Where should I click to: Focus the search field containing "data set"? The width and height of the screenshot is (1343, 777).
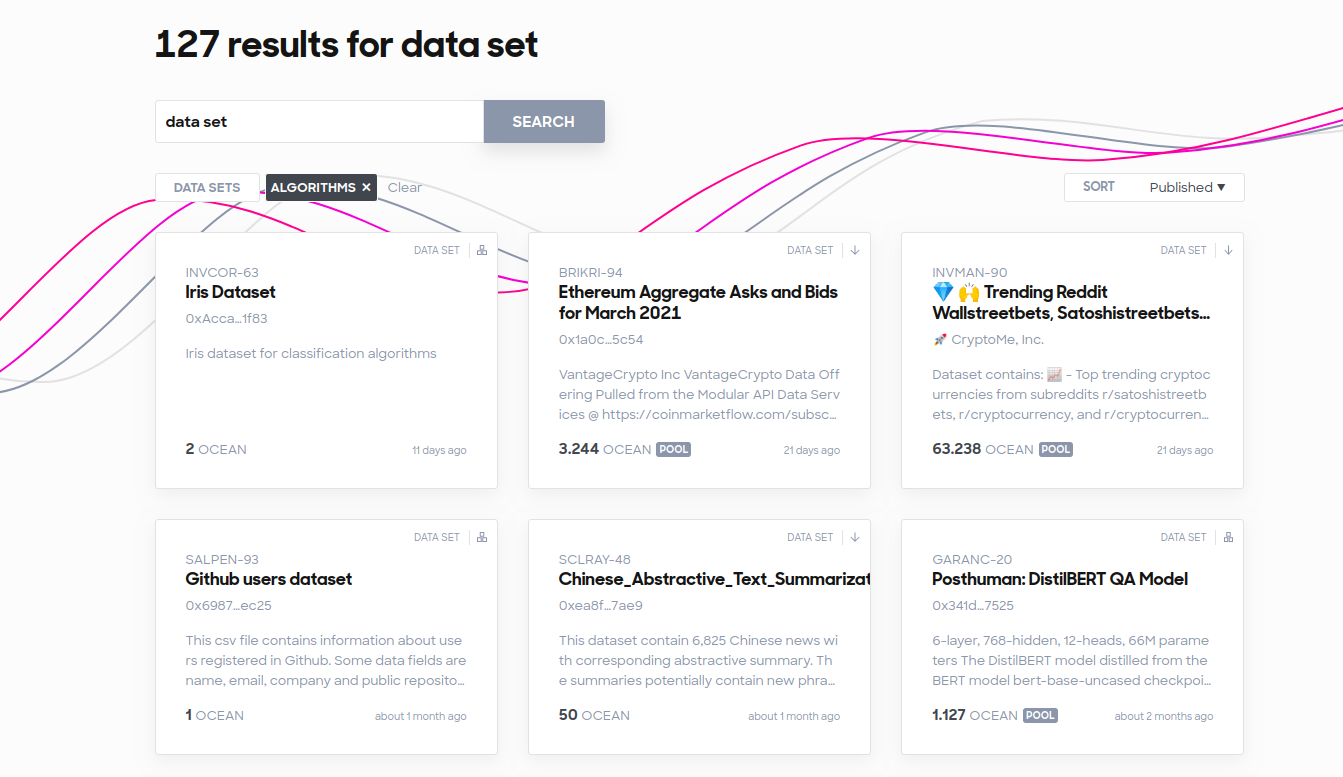pyautogui.click(x=320, y=121)
